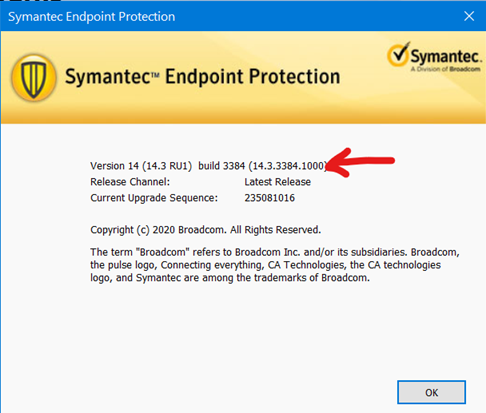
Task: Close the Symantec Endpoint Protection dialog
Action: (x=469, y=16)
